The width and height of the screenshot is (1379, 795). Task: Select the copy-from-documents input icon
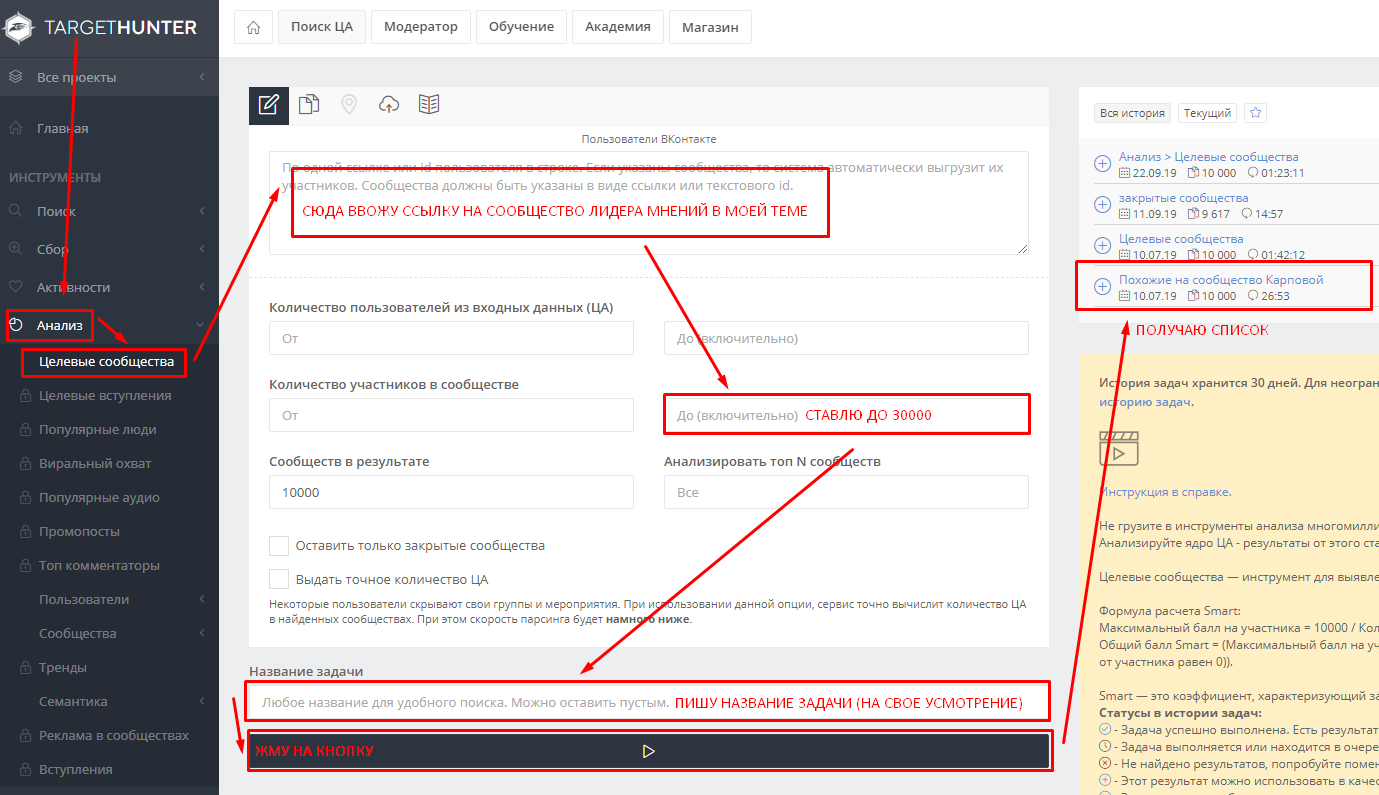pyautogui.click(x=309, y=104)
